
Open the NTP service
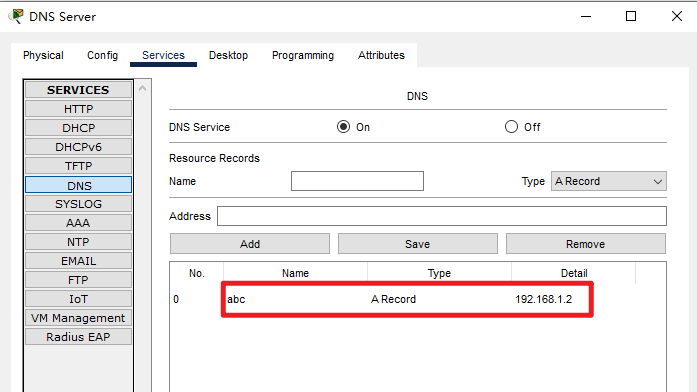(78, 242)
